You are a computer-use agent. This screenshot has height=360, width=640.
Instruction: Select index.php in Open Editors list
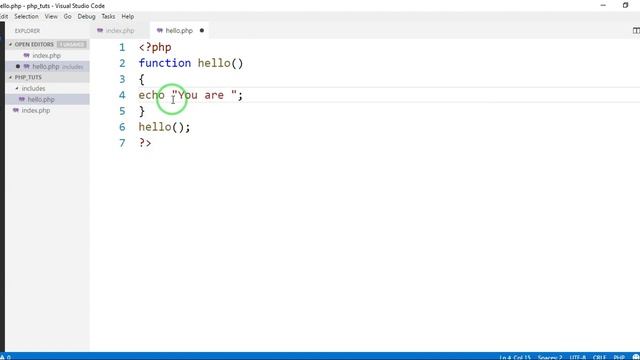[x=47, y=56]
